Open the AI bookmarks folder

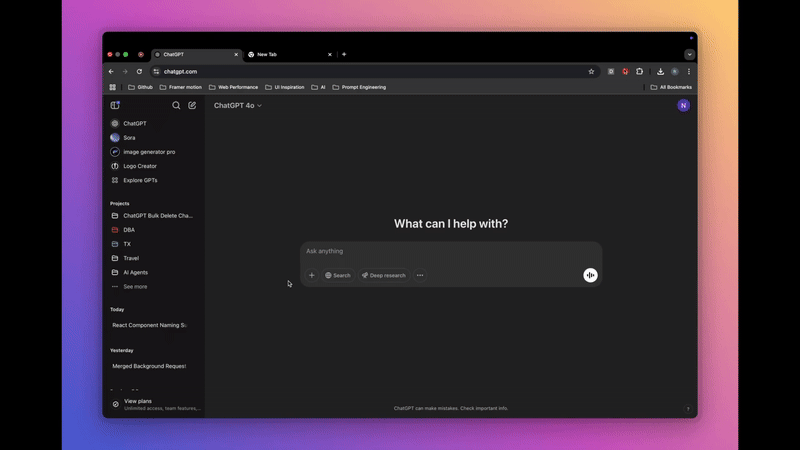pyautogui.click(x=318, y=87)
